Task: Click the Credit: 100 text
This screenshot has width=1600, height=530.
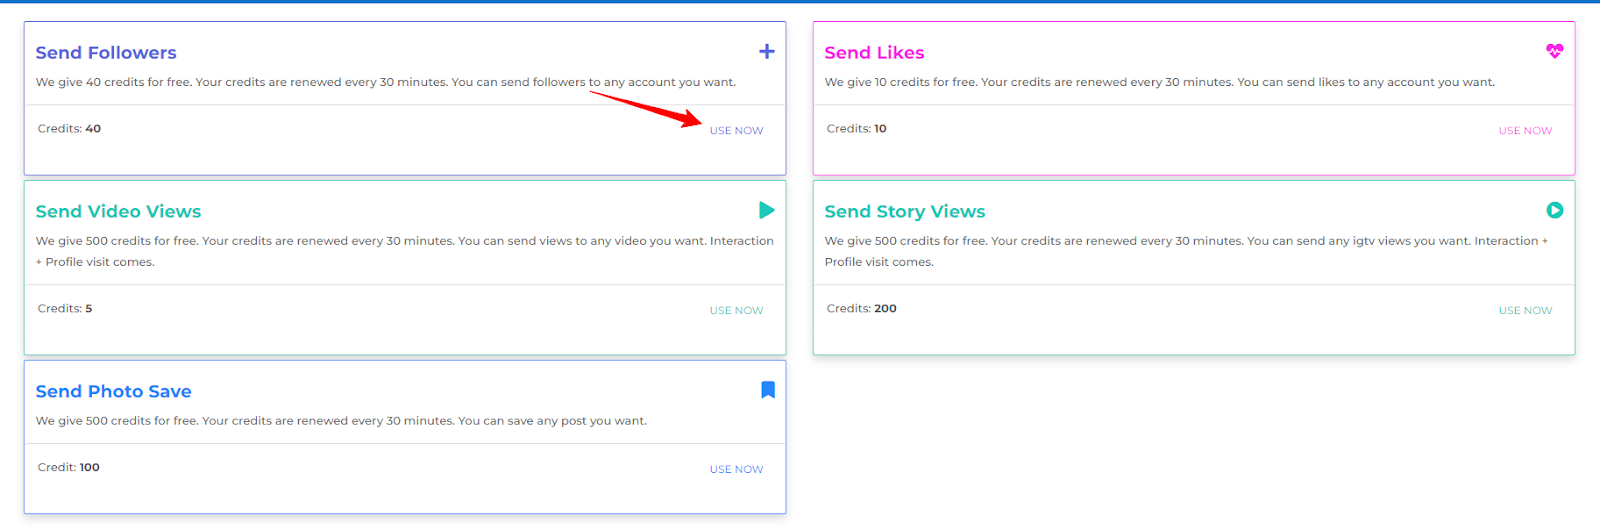Action: pos(69,468)
